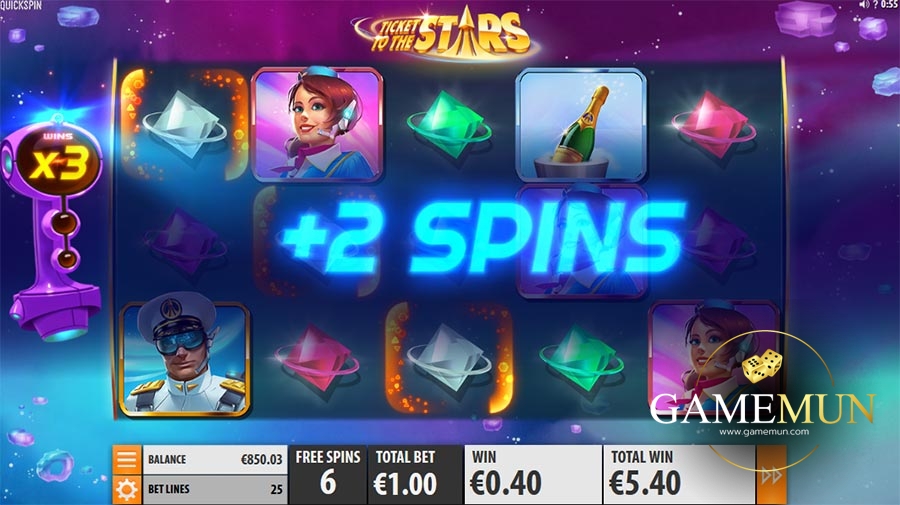The image size is (900, 505).
Task: Click the top-row stewardess symbol
Action: (317, 124)
